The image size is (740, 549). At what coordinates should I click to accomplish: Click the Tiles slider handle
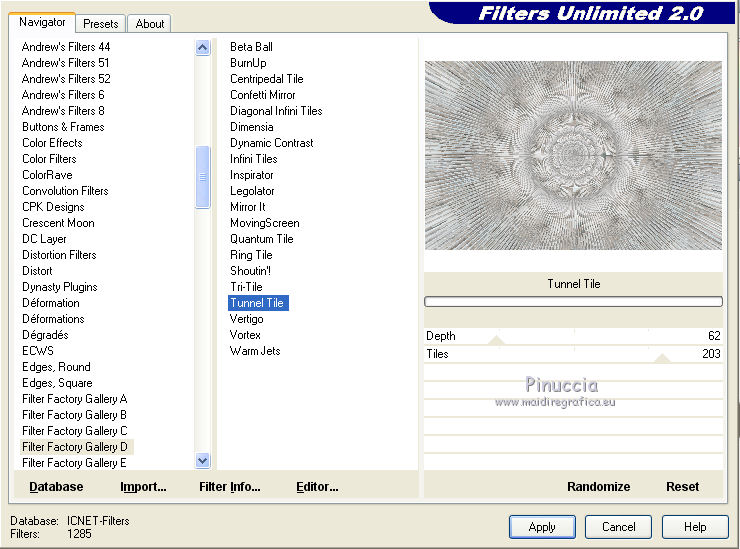(661, 358)
